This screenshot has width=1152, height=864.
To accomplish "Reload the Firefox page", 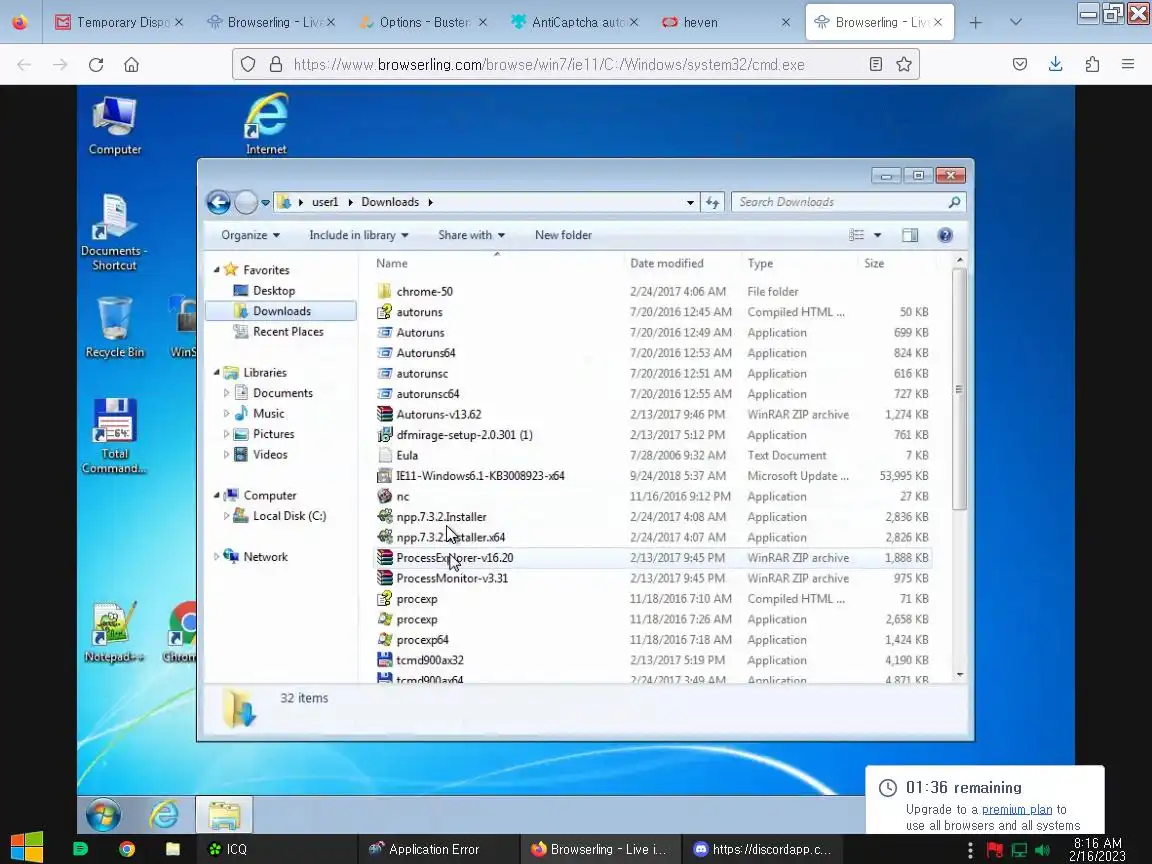I will 96,65.
